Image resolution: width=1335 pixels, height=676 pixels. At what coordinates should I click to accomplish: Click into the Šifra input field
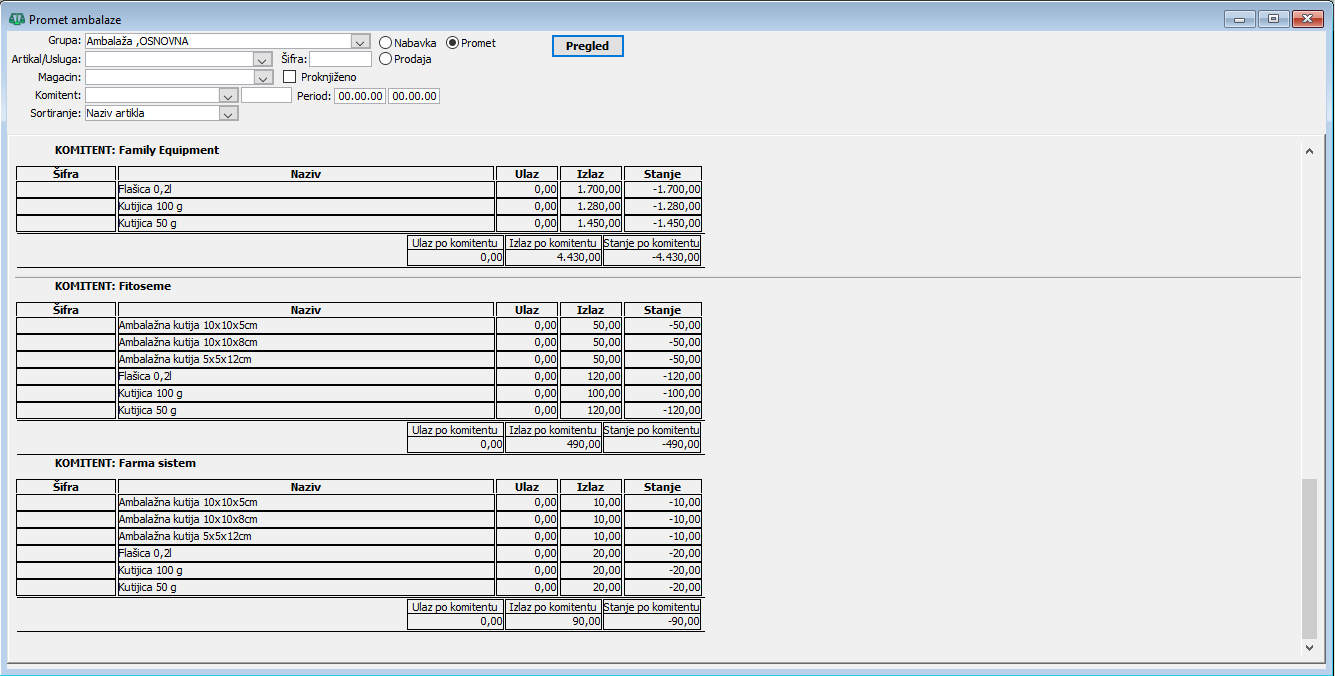[x=340, y=60]
